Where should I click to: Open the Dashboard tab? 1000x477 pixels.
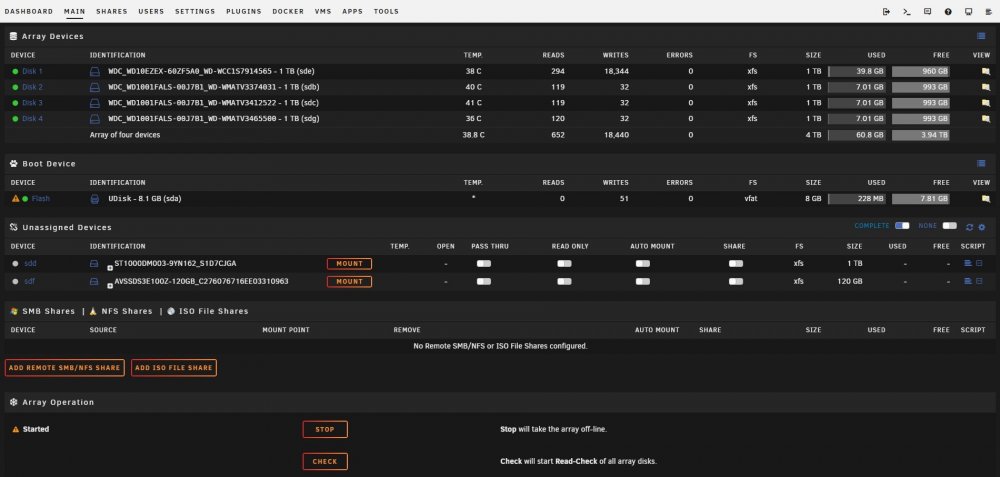pos(29,11)
